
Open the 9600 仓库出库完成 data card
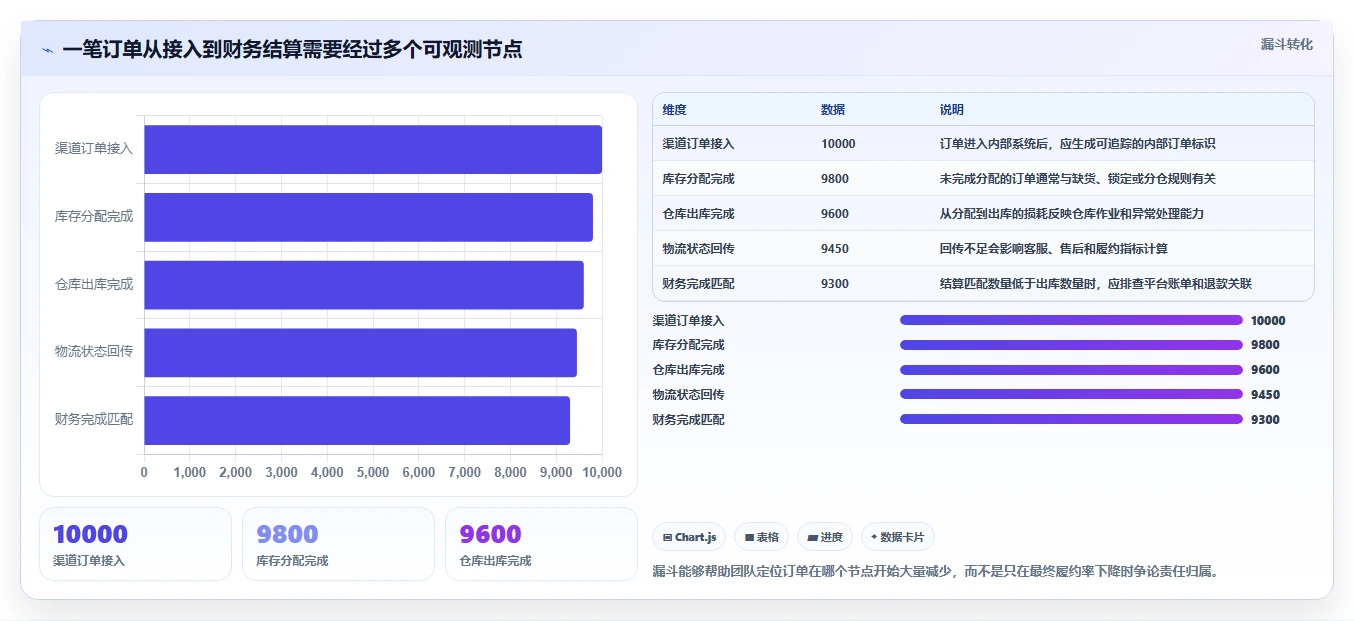click(541, 544)
